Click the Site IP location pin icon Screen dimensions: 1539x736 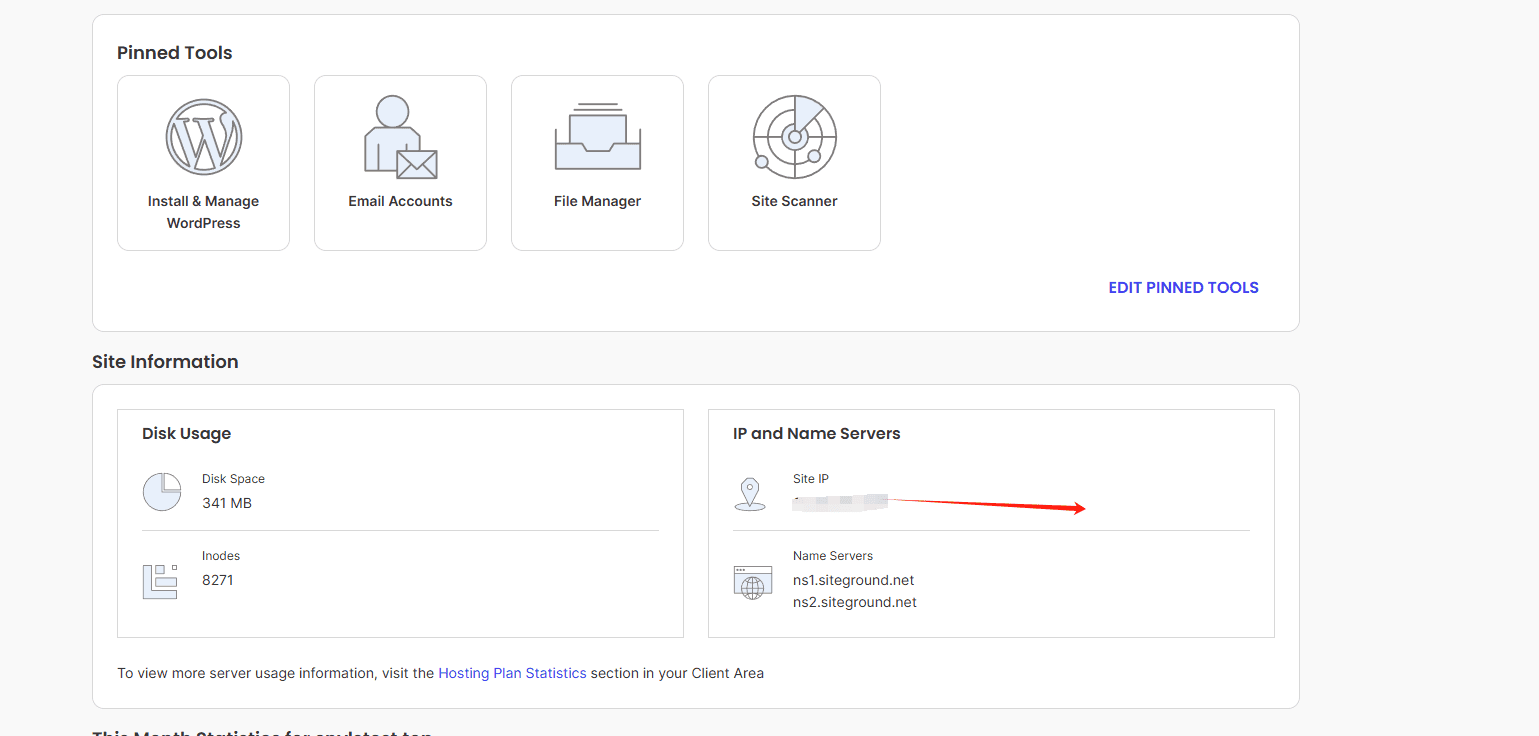750,494
